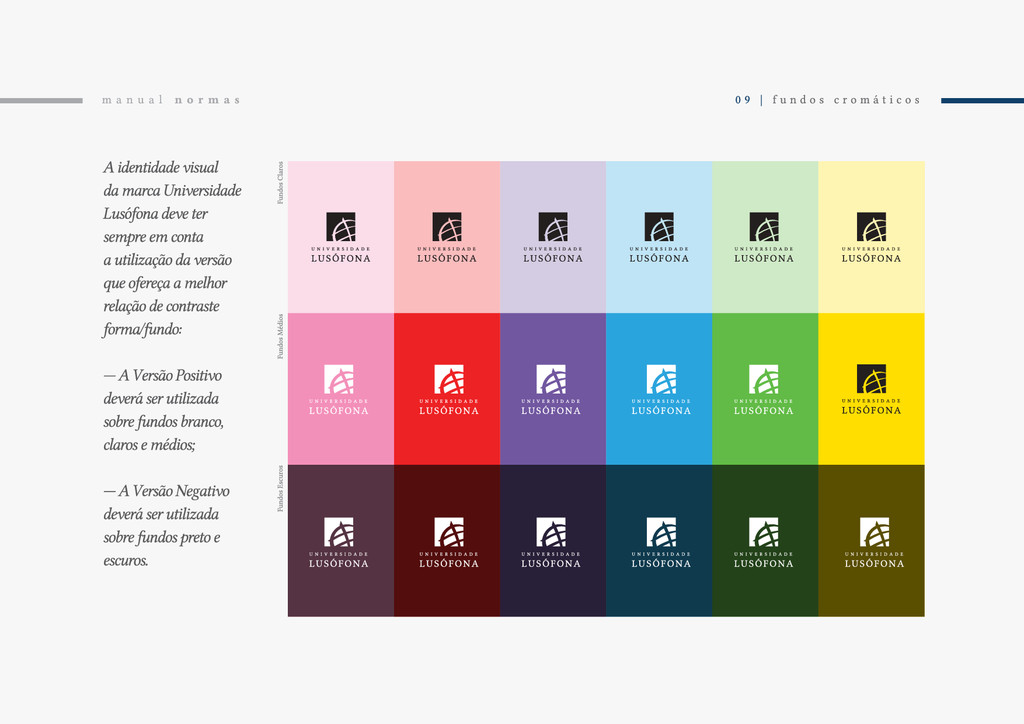
Task: Click the line 'claros e médios;'
Action: click(150, 445)
